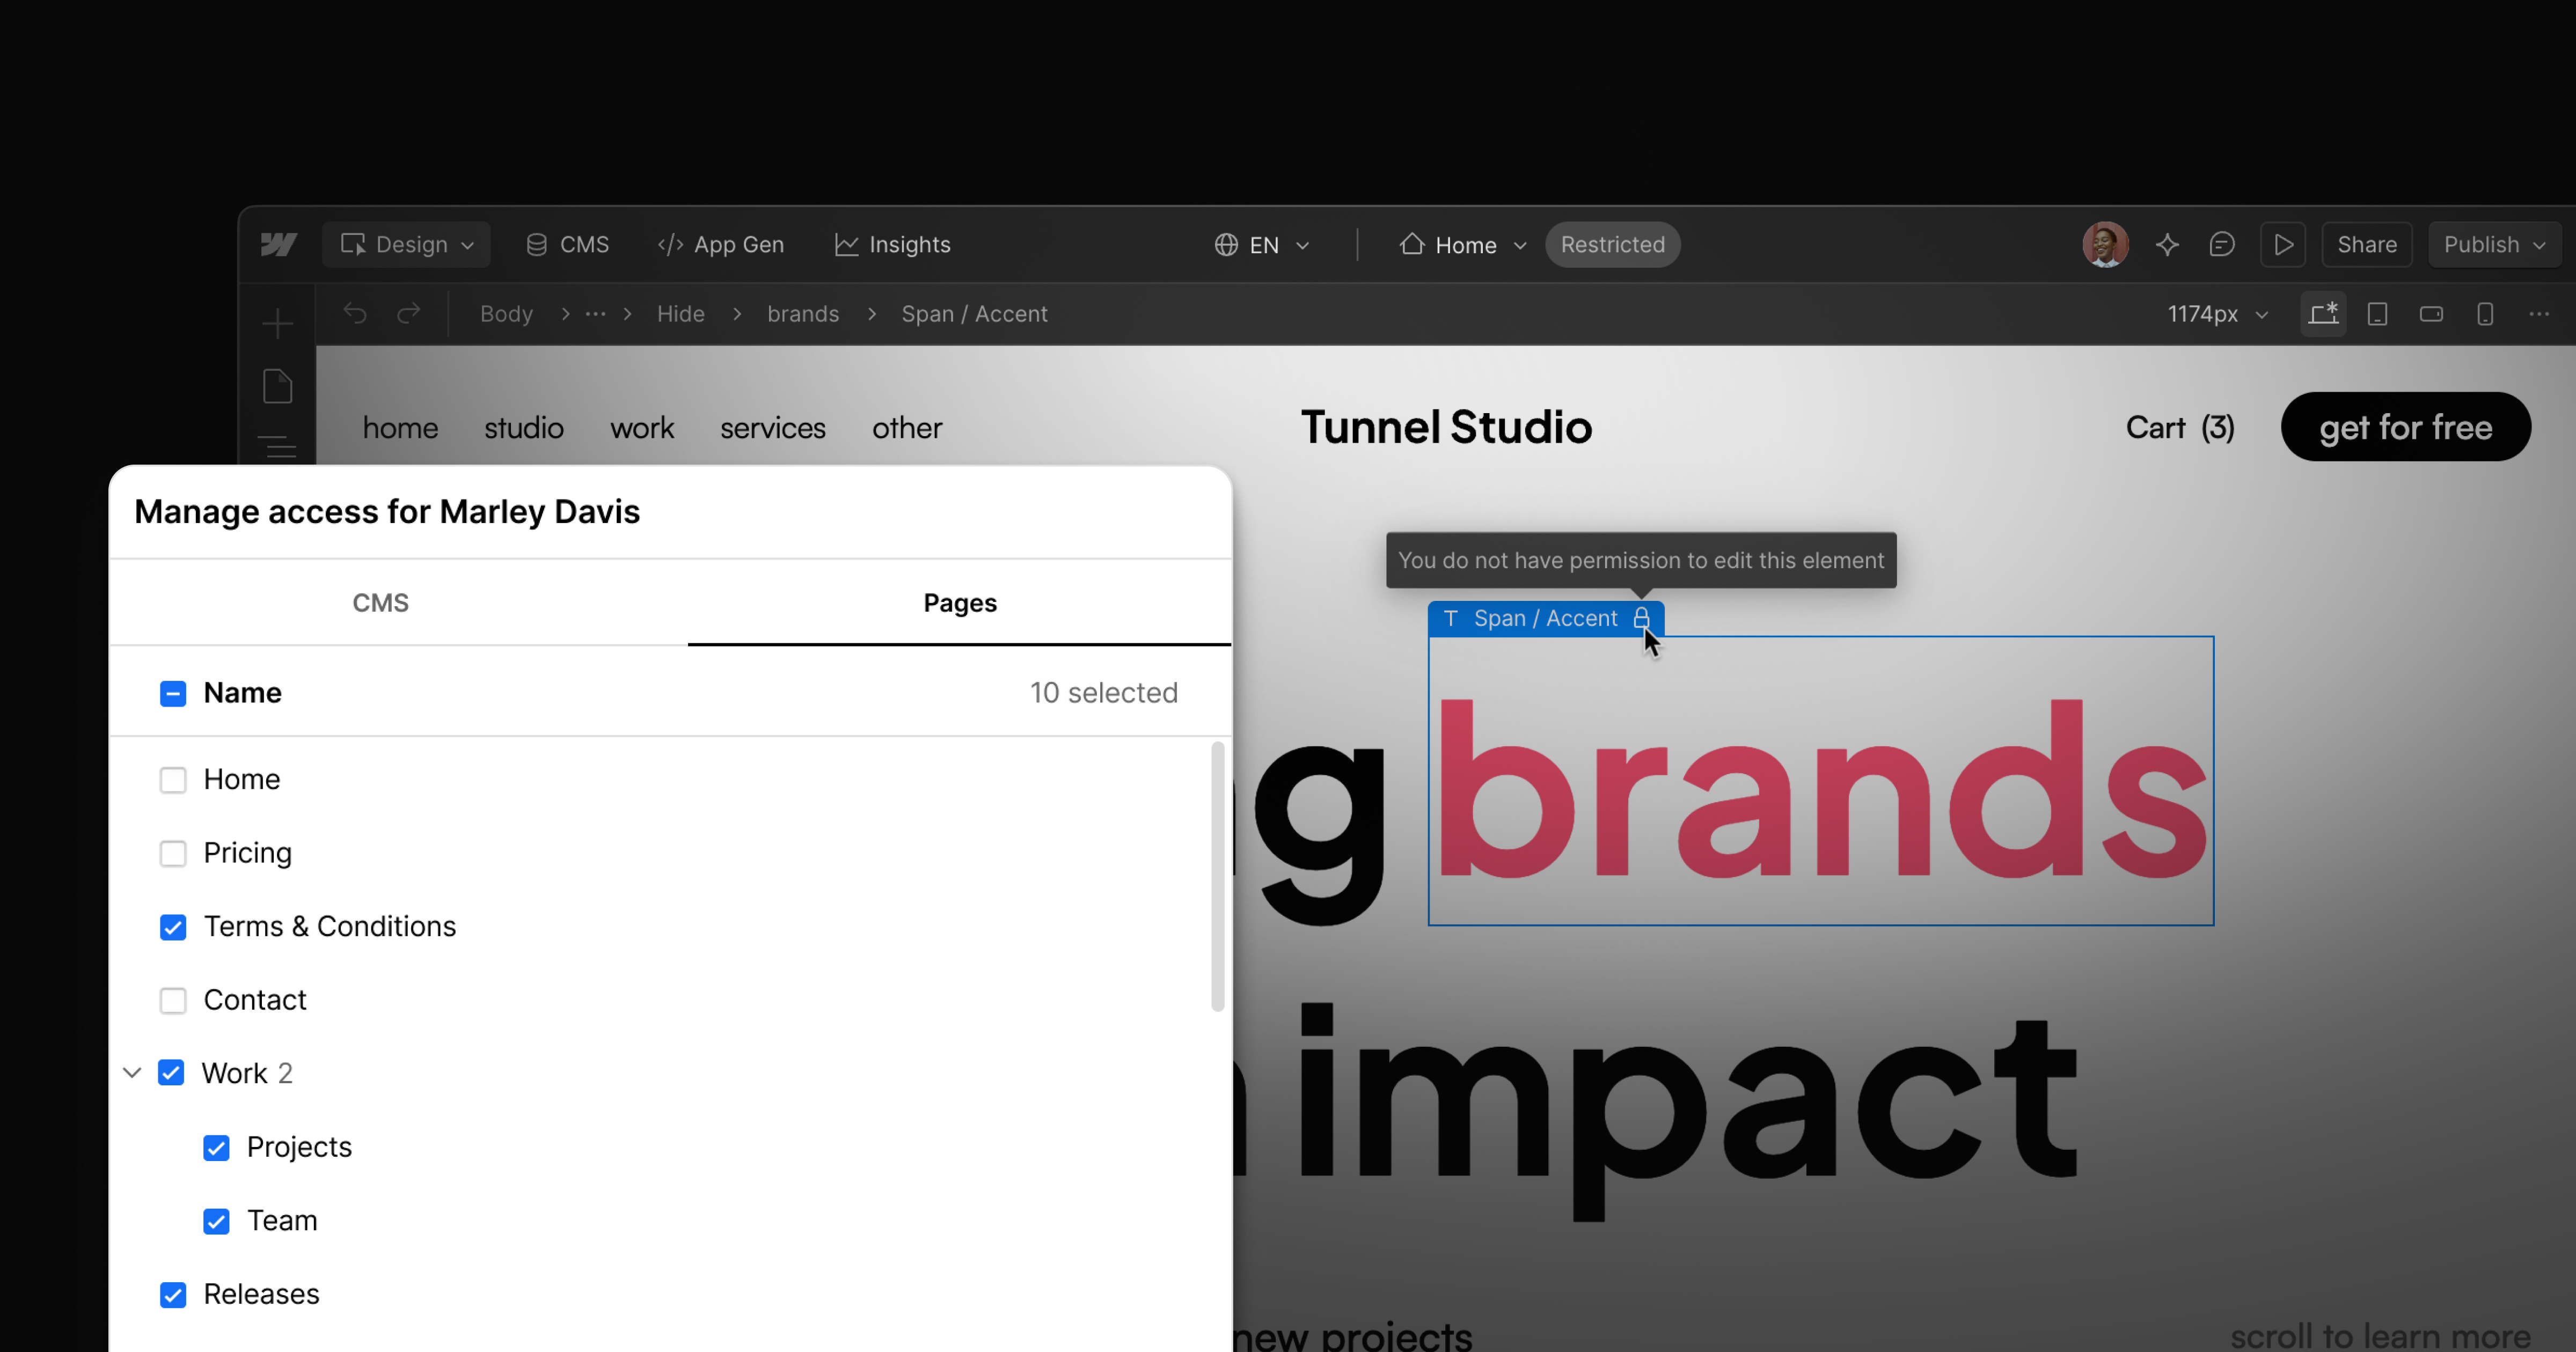
Task: Uncheck the Terms & Conditions checkbox
Action: point(173,927)
